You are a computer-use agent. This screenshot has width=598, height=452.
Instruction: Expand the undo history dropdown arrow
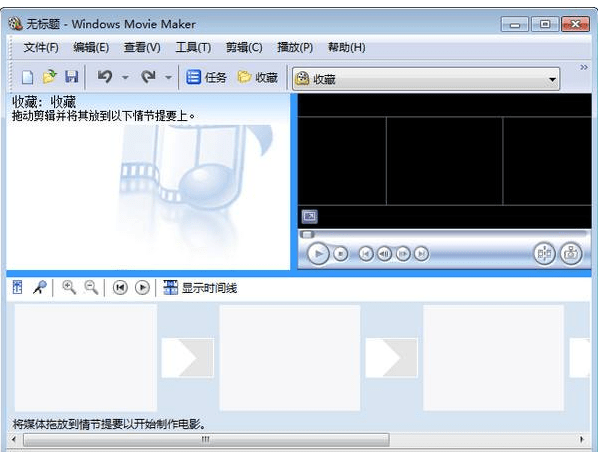point(125,78)
